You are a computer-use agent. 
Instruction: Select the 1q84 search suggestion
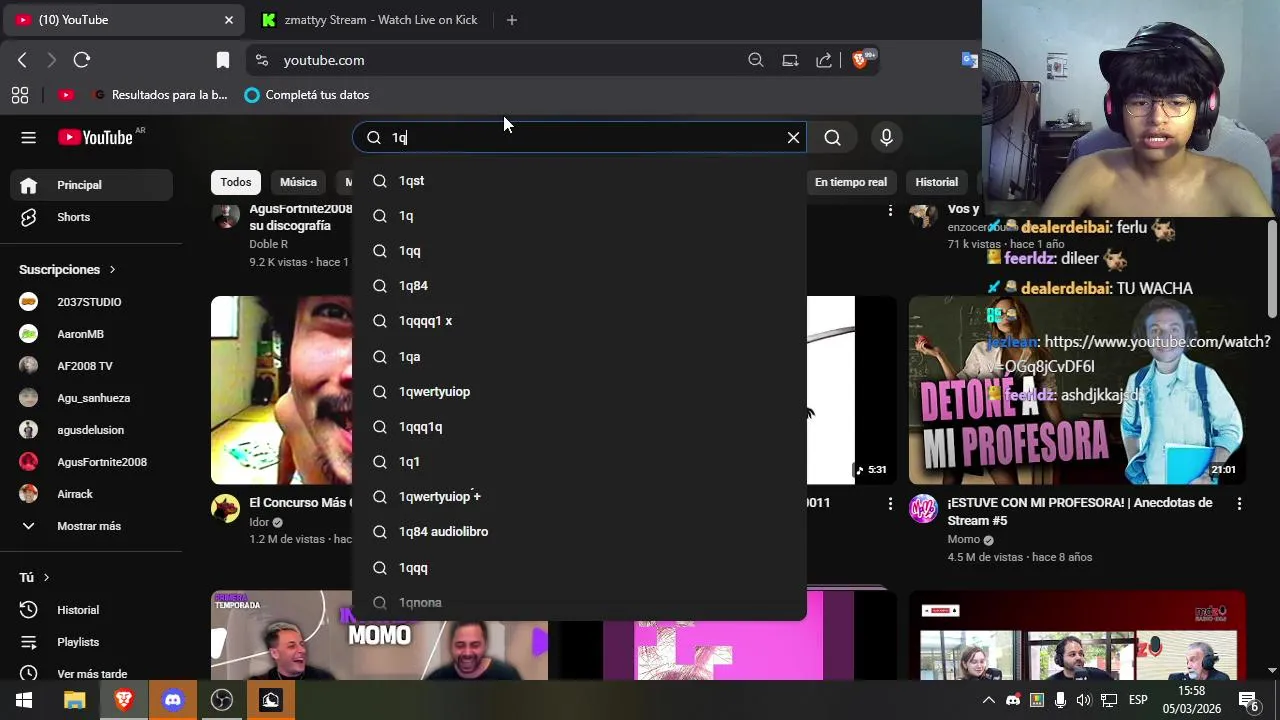pos(579,286)
